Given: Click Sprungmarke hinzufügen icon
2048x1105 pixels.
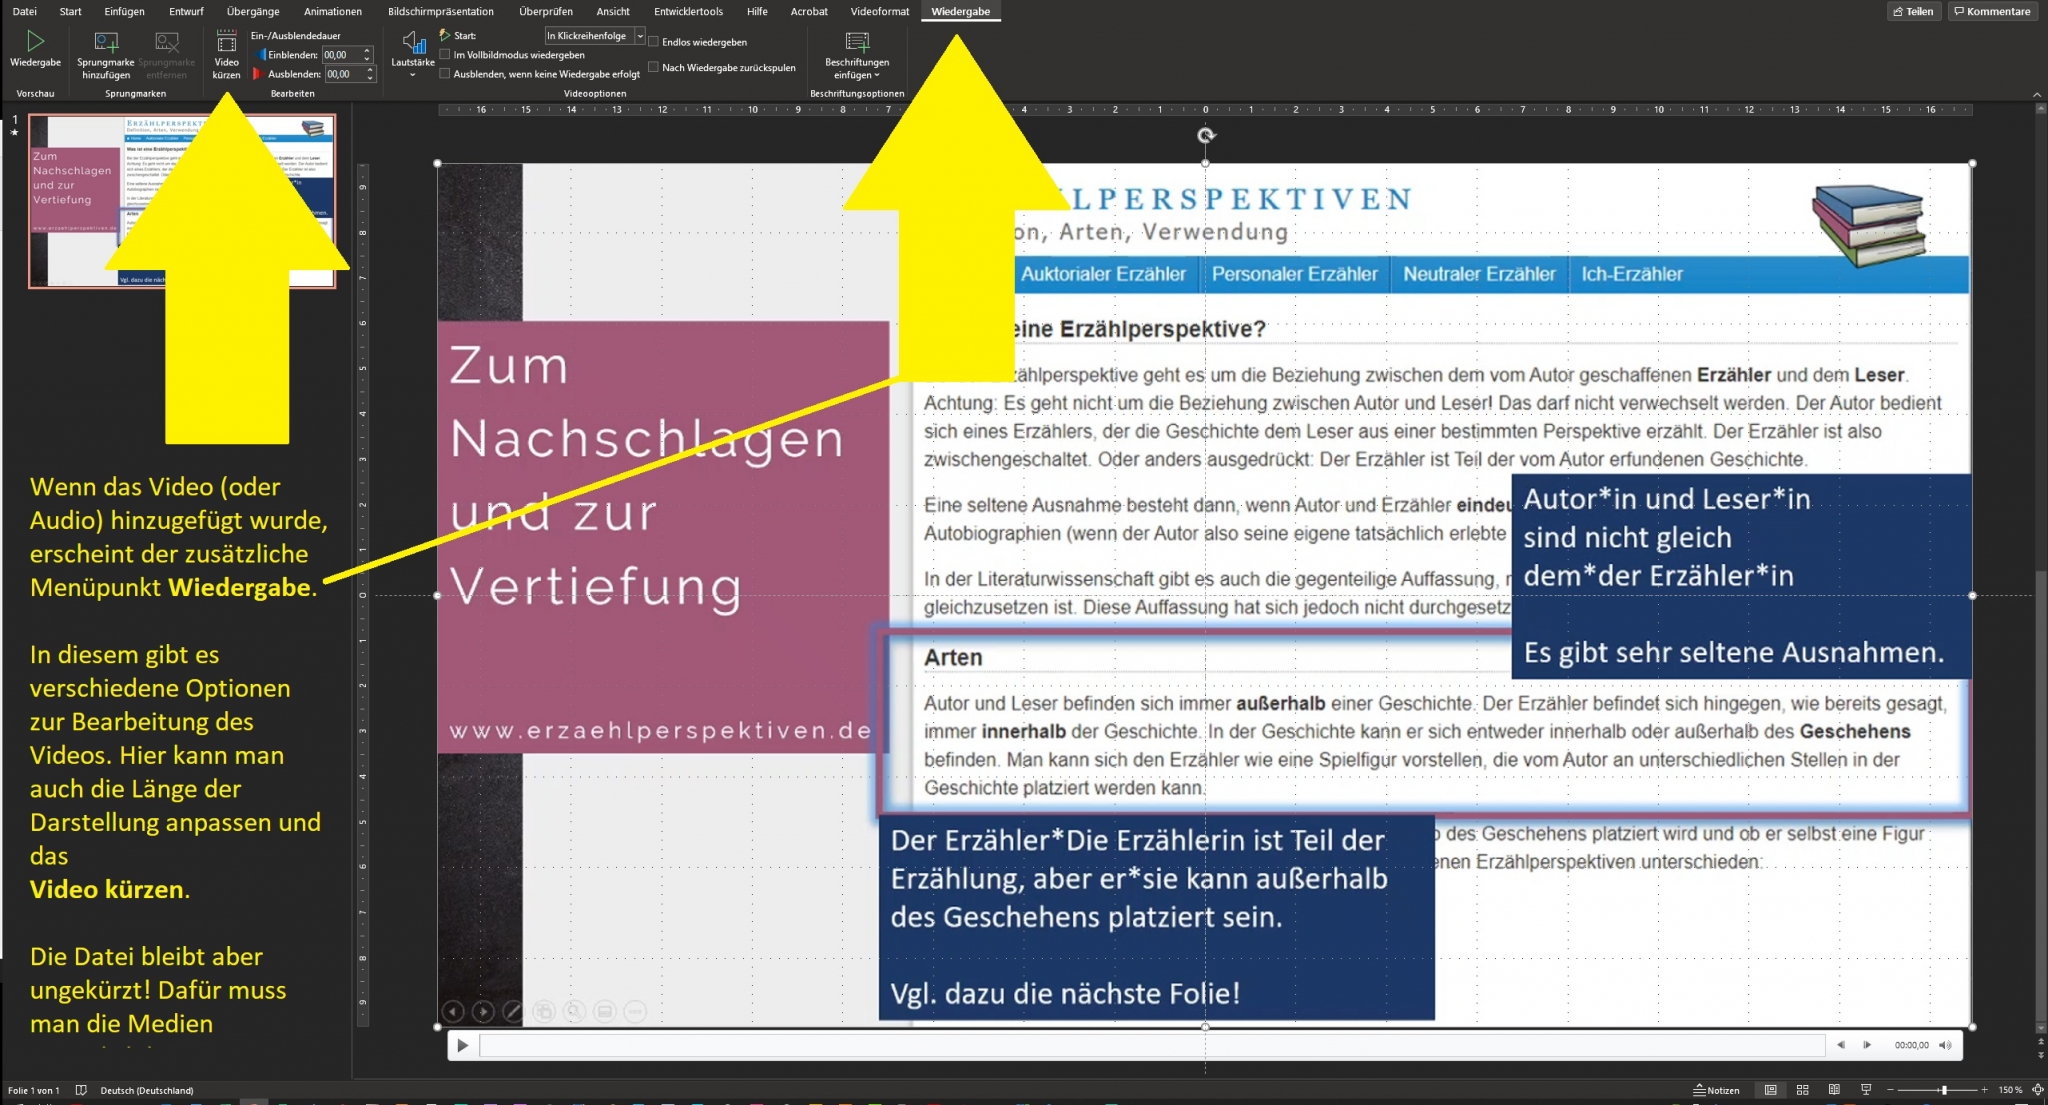Looking at the screenshot, I should (105, 43).
